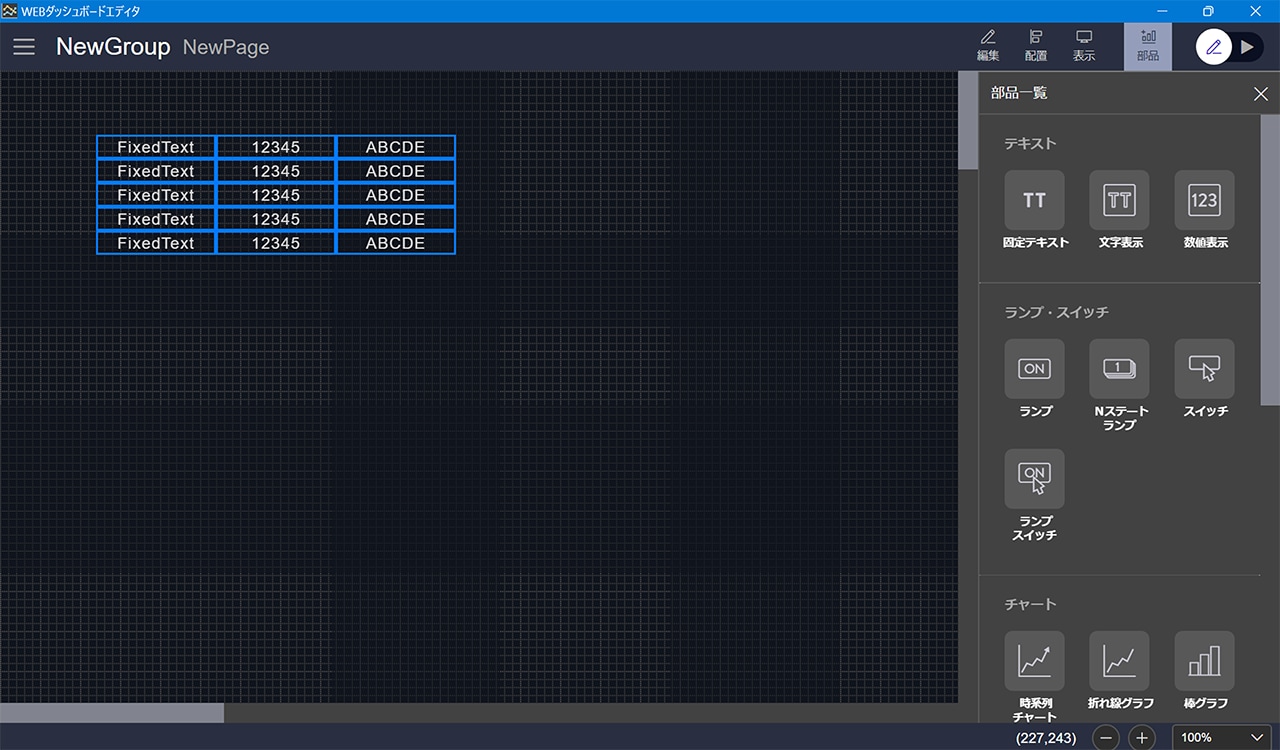Image resolution: width=1280 pixels, height=750 pixels.
Task: Toggle edit mode with the pen switch
Action: [x=1214, y=47]
